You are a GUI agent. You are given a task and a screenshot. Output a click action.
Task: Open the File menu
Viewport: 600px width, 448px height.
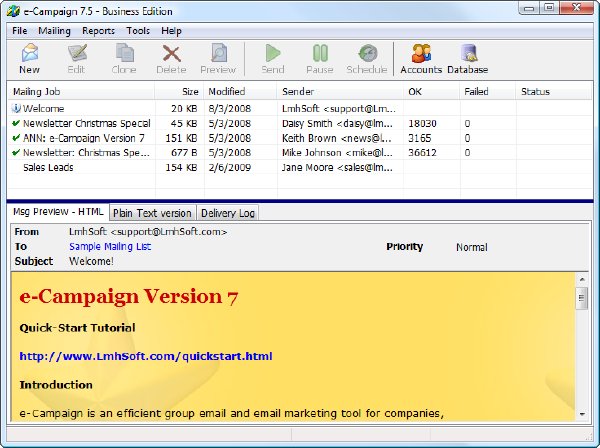point(20,31)
